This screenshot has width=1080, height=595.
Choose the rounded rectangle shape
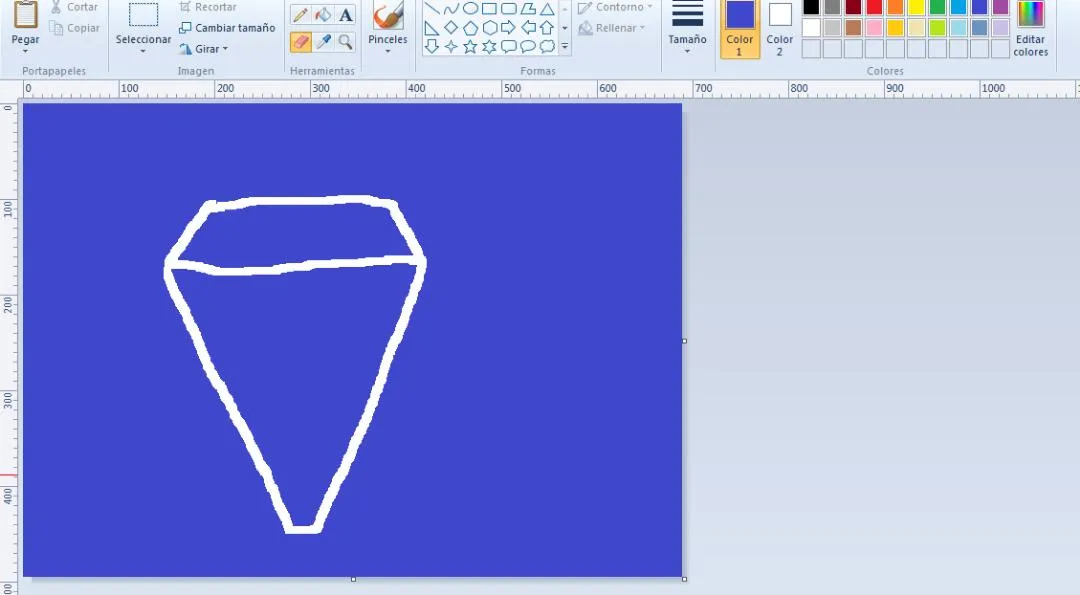tap(509, 9)
